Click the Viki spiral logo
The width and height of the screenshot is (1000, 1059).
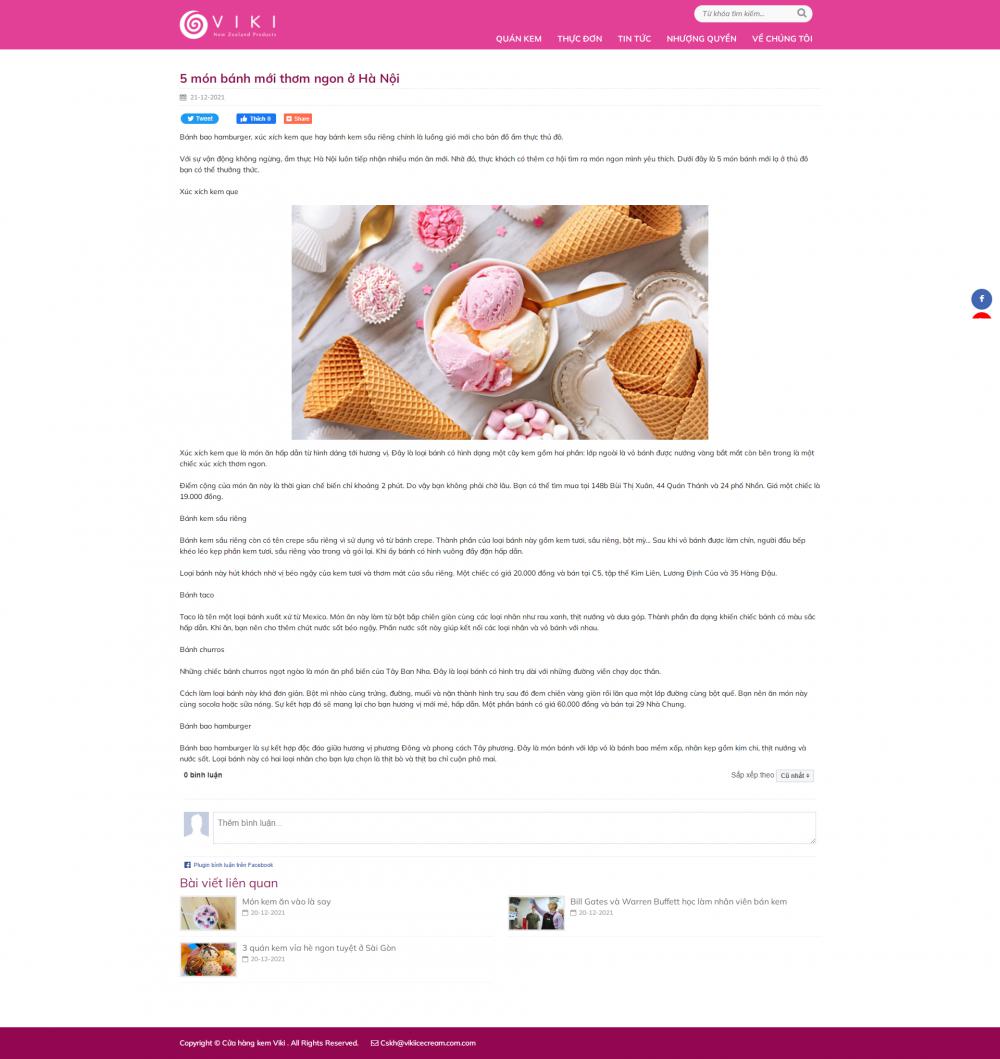[x=194, y=25]
